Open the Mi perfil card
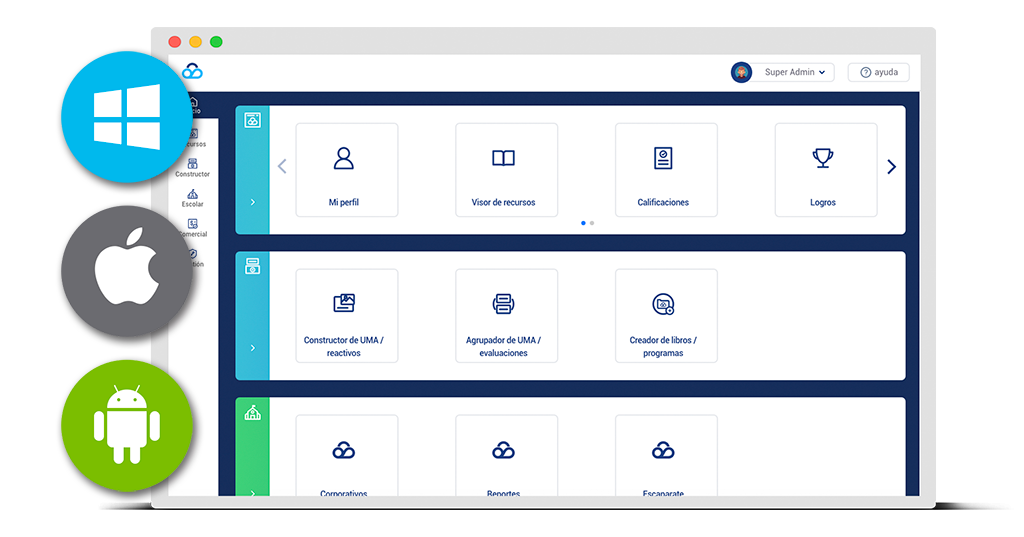The height and width of the screenshot is (537, 1024). pyautogui.click(x=346, y=170)
